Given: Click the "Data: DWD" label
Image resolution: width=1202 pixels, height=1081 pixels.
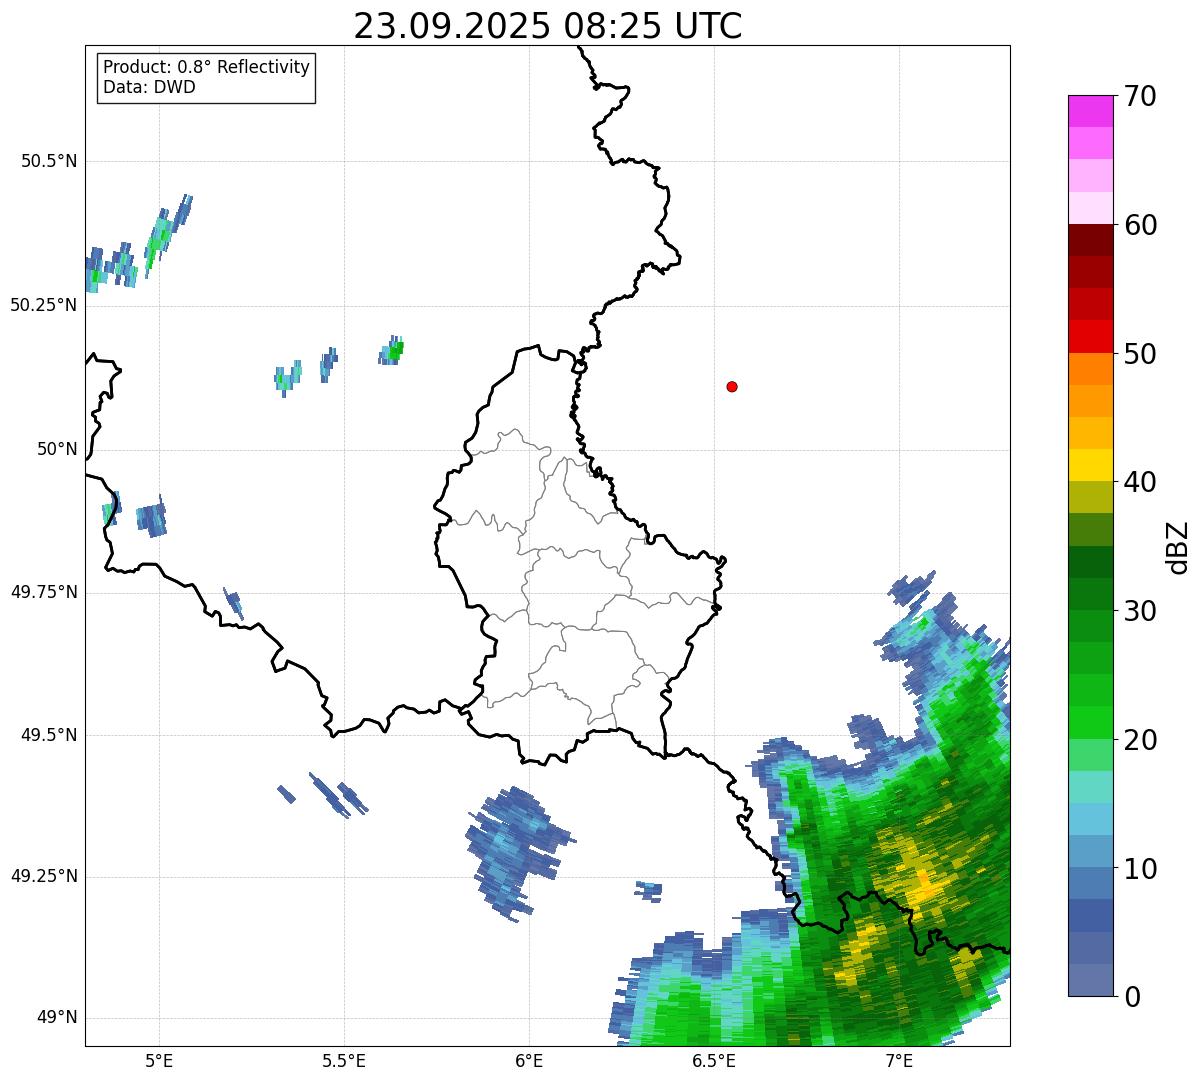Looking at the screenshot, I should click(x=149, y=87).
